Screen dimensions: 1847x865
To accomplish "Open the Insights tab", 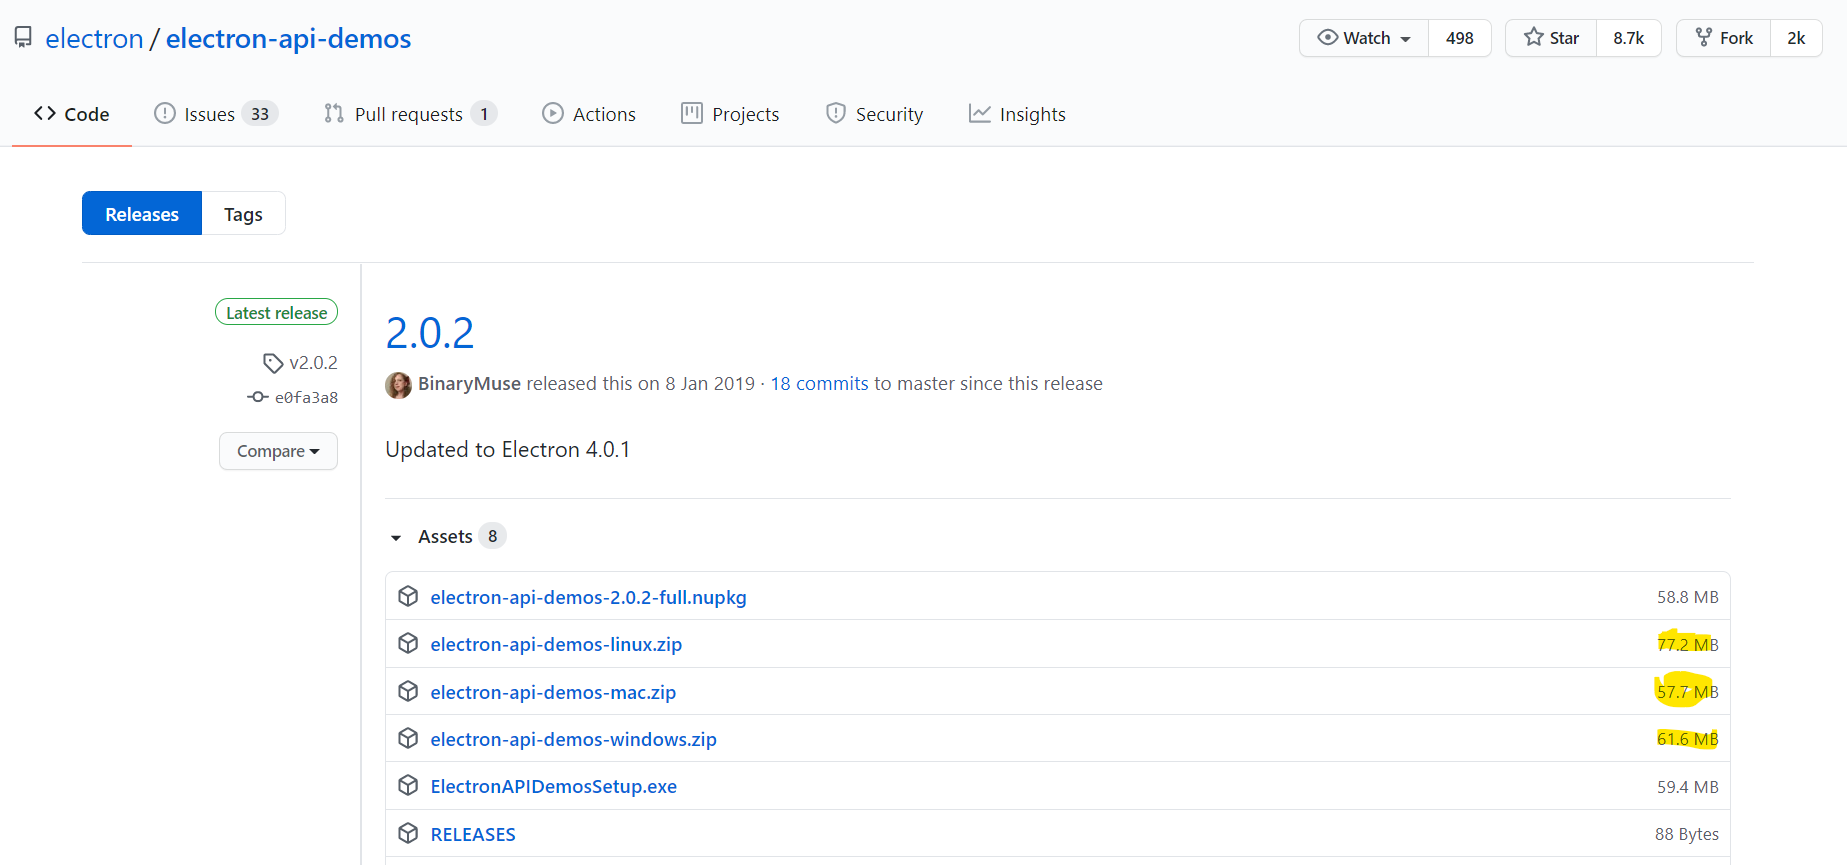I will (1017, 114).
